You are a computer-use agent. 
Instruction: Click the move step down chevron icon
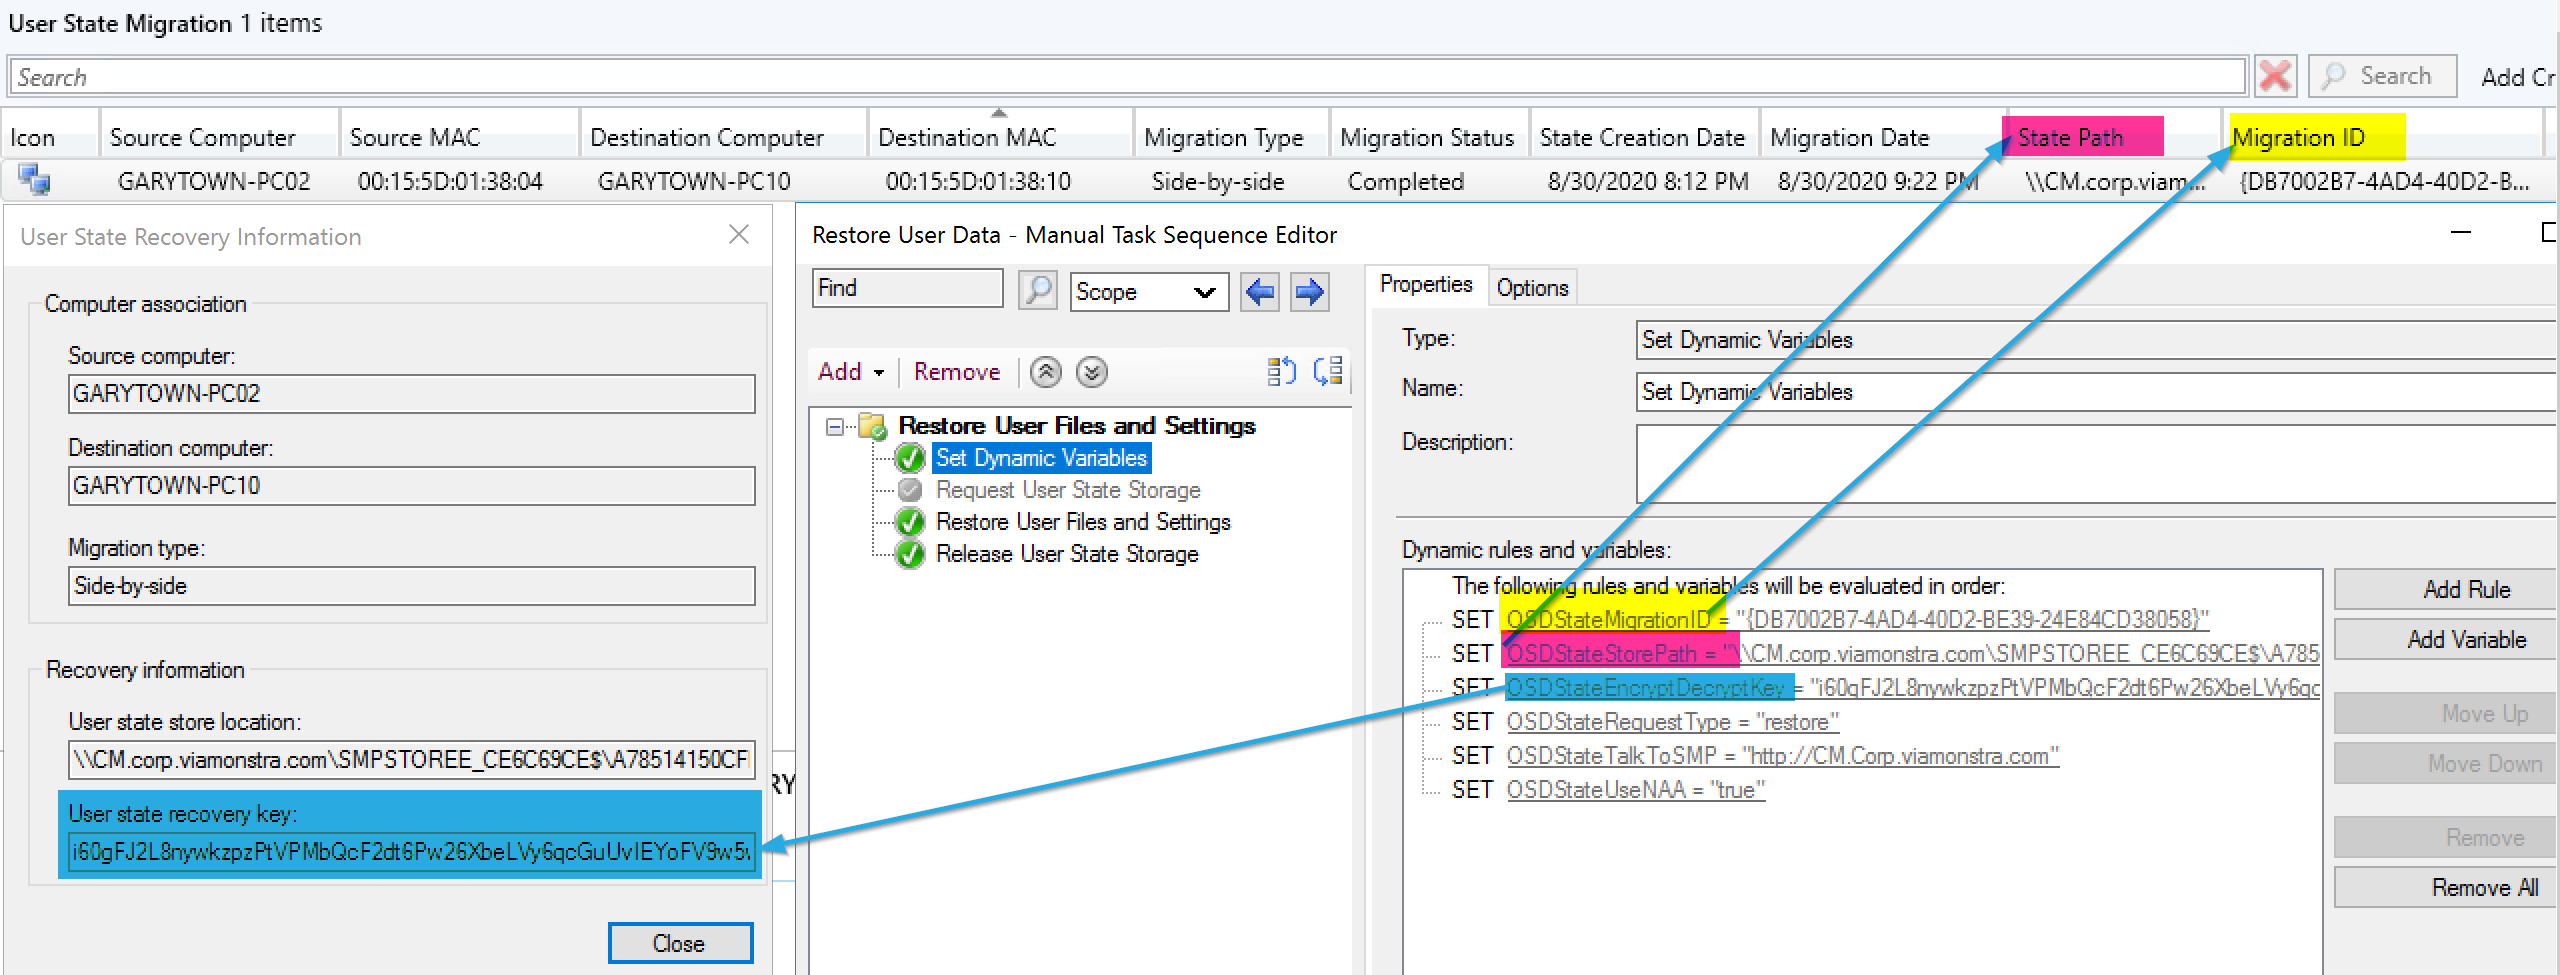tap(1091, 373)
